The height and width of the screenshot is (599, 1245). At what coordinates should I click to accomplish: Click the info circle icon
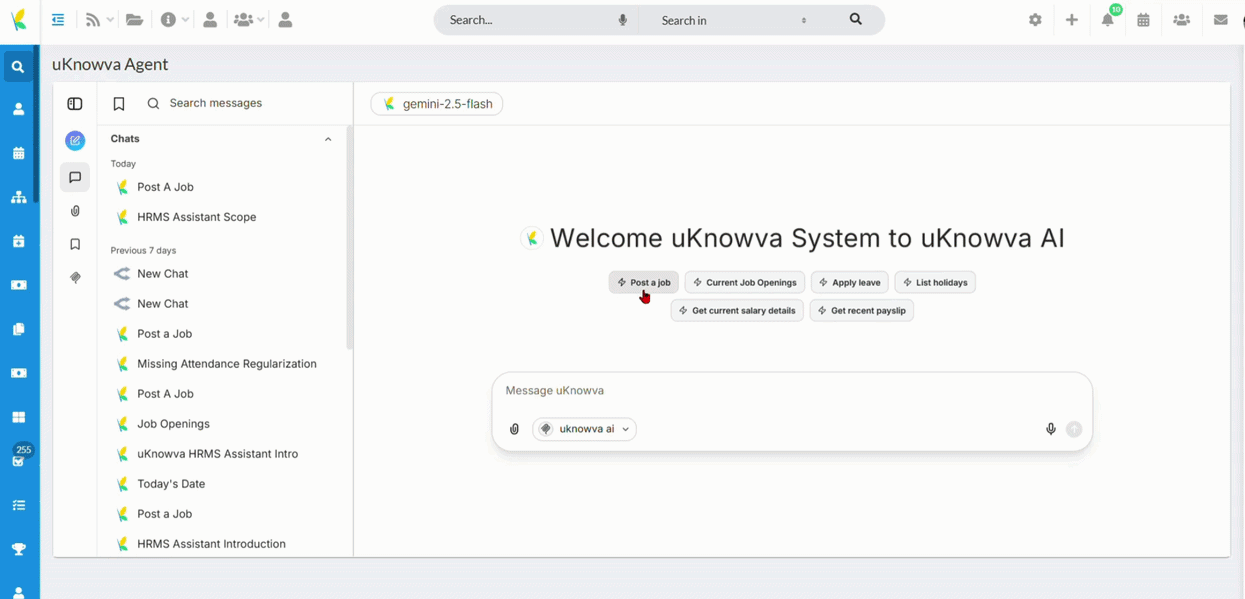pyautogui.click(x=168, y=20)
